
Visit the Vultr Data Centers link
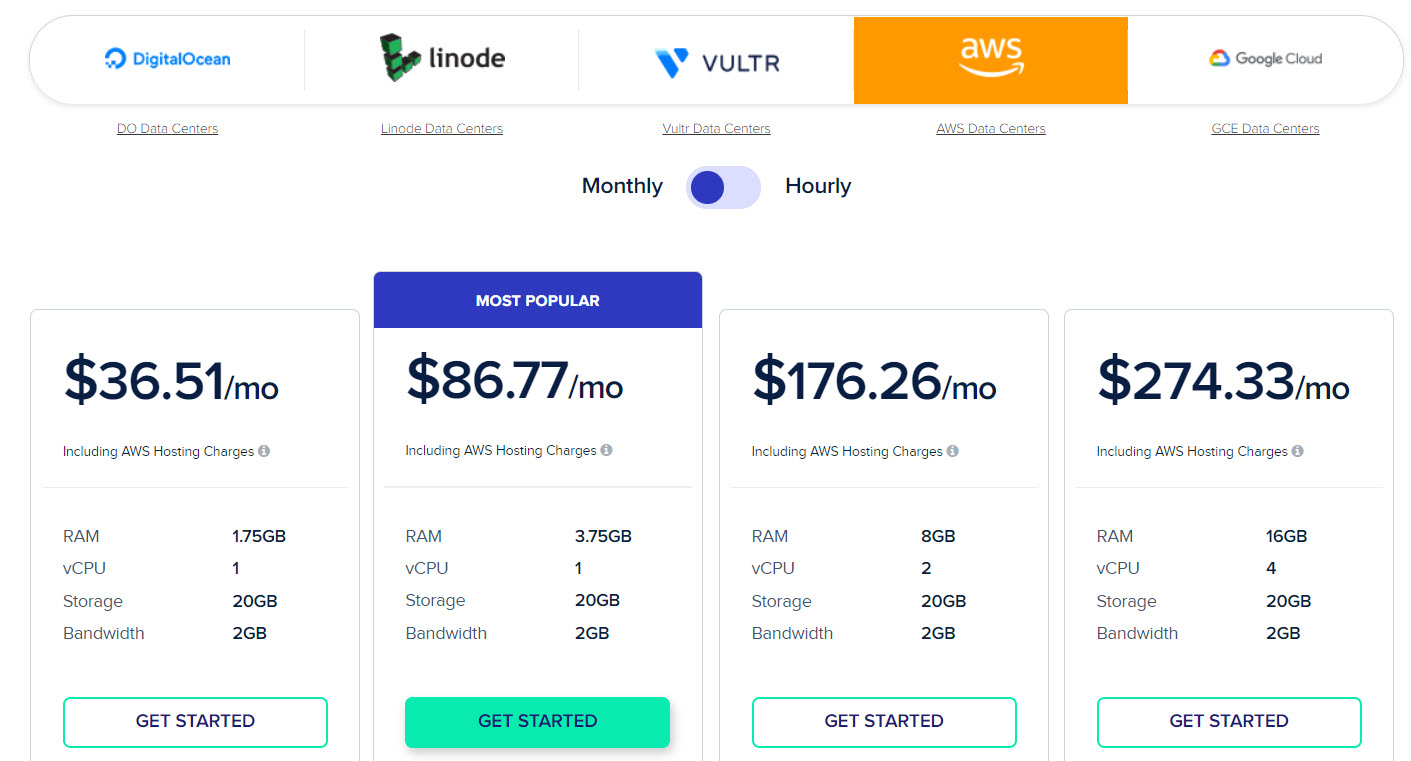[716, 128]
